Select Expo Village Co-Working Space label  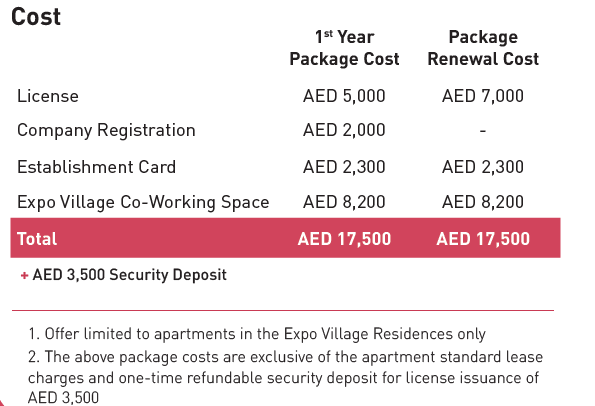click(x=143, y=202)
